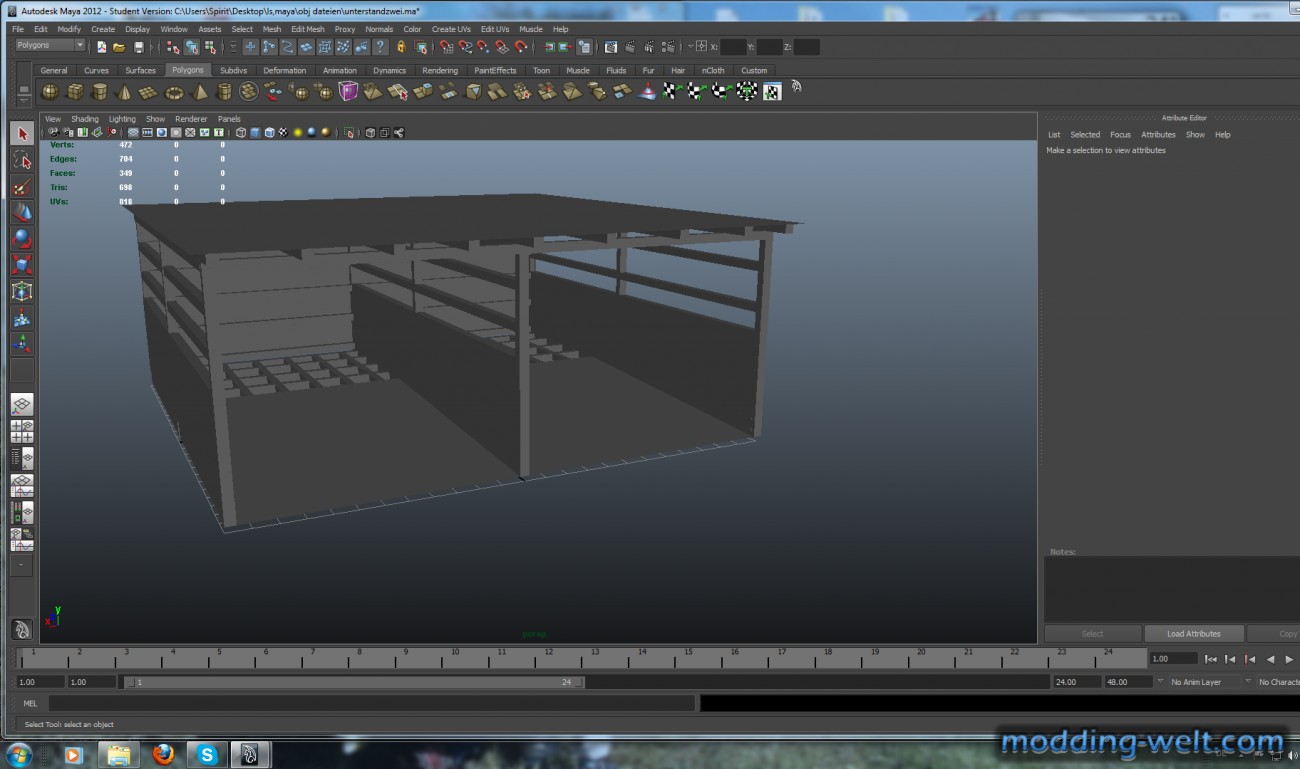Create a polygon cylinder from shelf
This screenshot has width=1300, height=769.
(x=99, y=92)
